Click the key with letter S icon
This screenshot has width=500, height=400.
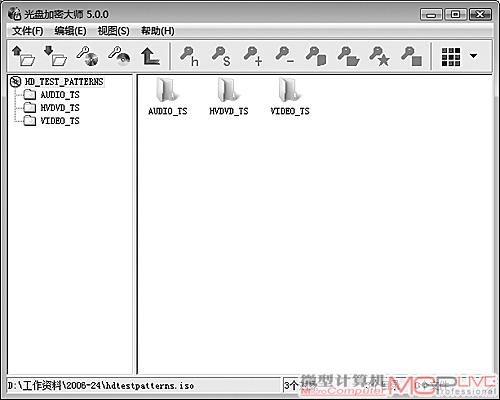[221, 56]
